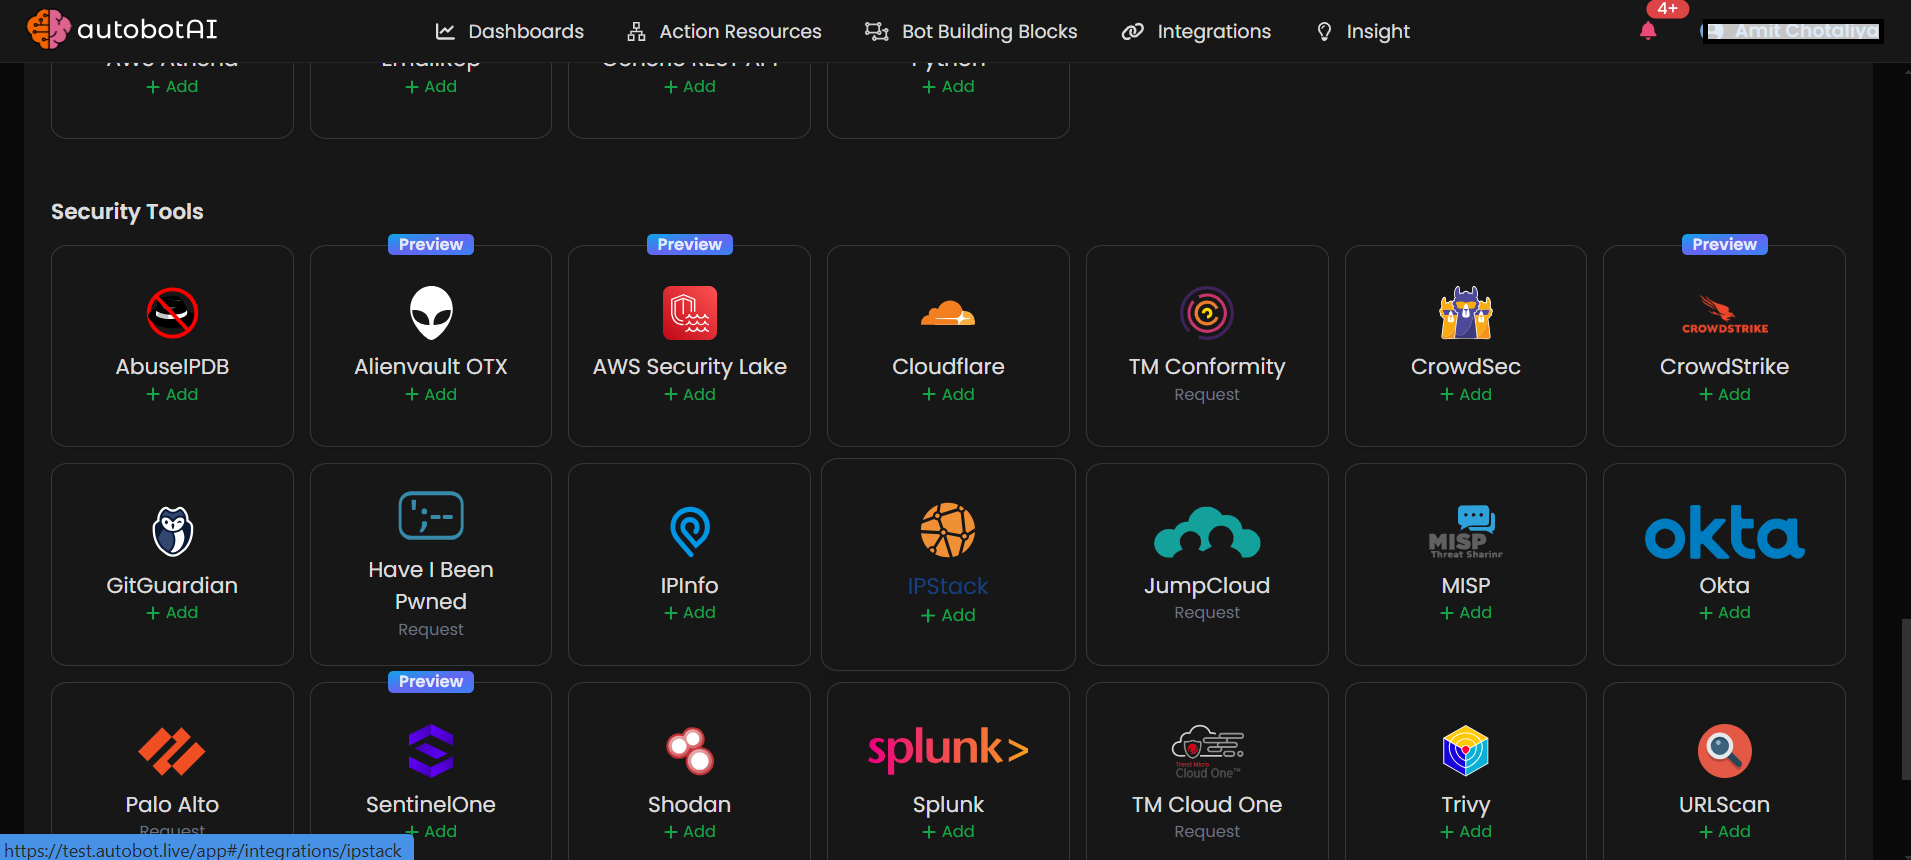Open the AWS Security Lake icon
1911x860 pixels.
[689, 313]
